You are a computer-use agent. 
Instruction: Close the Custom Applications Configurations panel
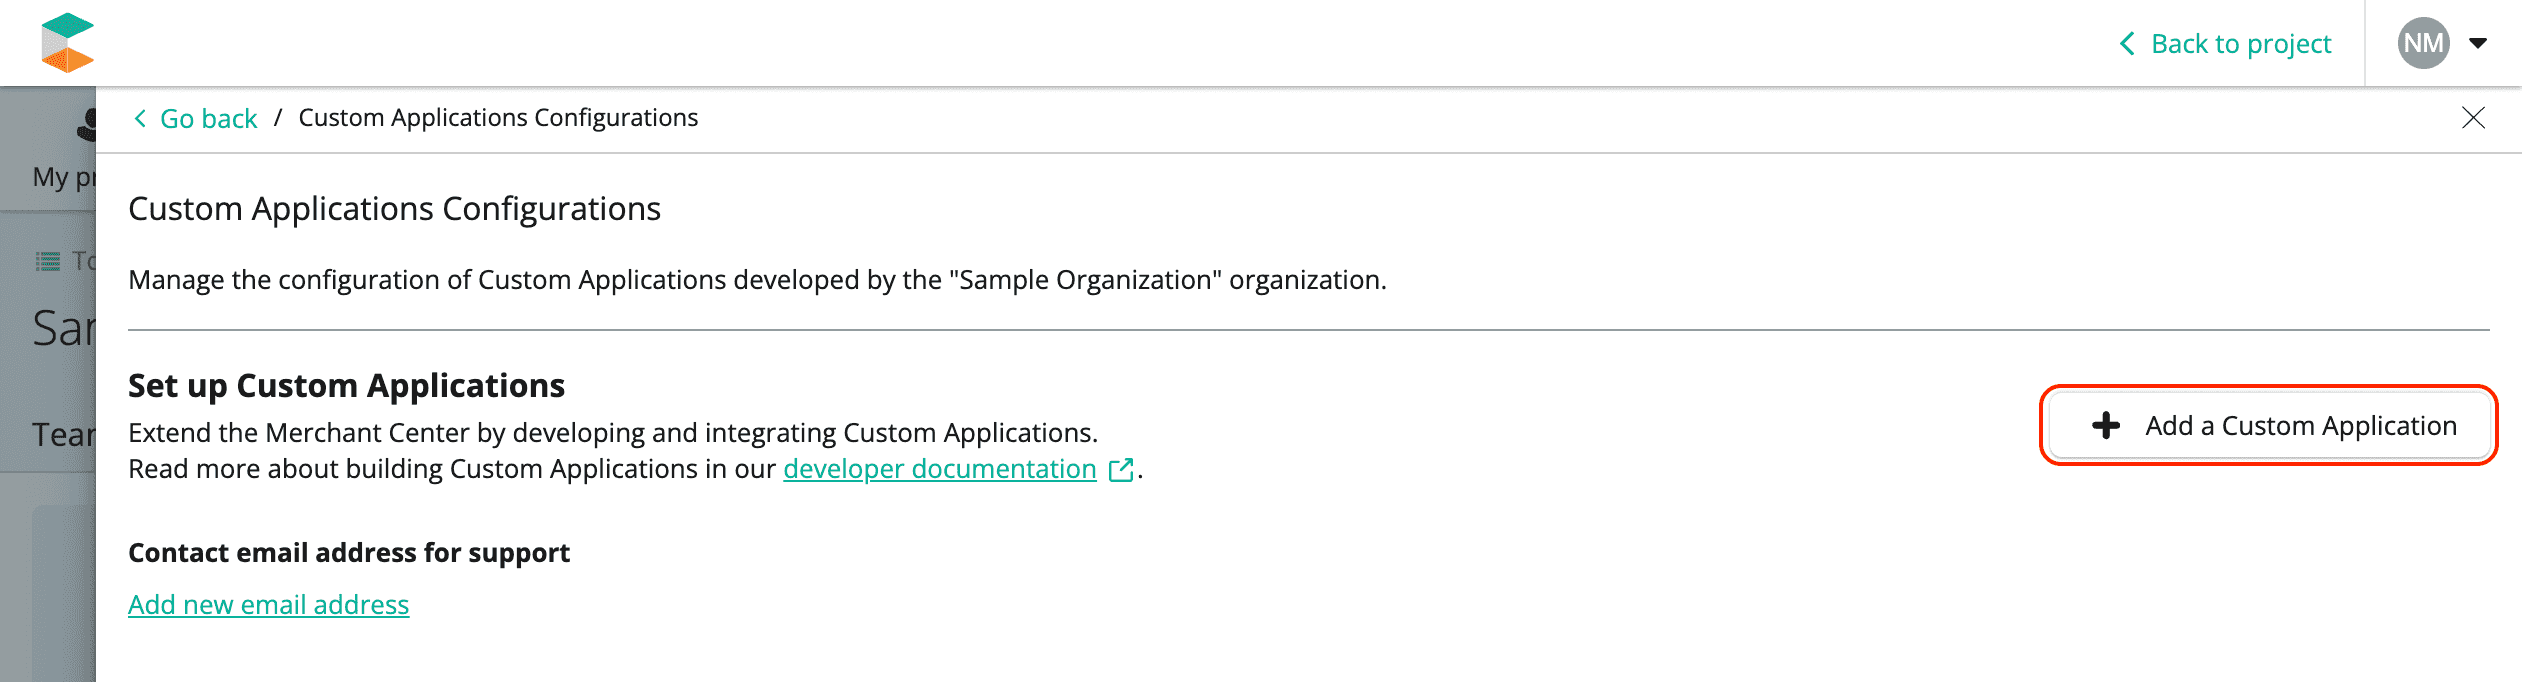[2473, 118]
